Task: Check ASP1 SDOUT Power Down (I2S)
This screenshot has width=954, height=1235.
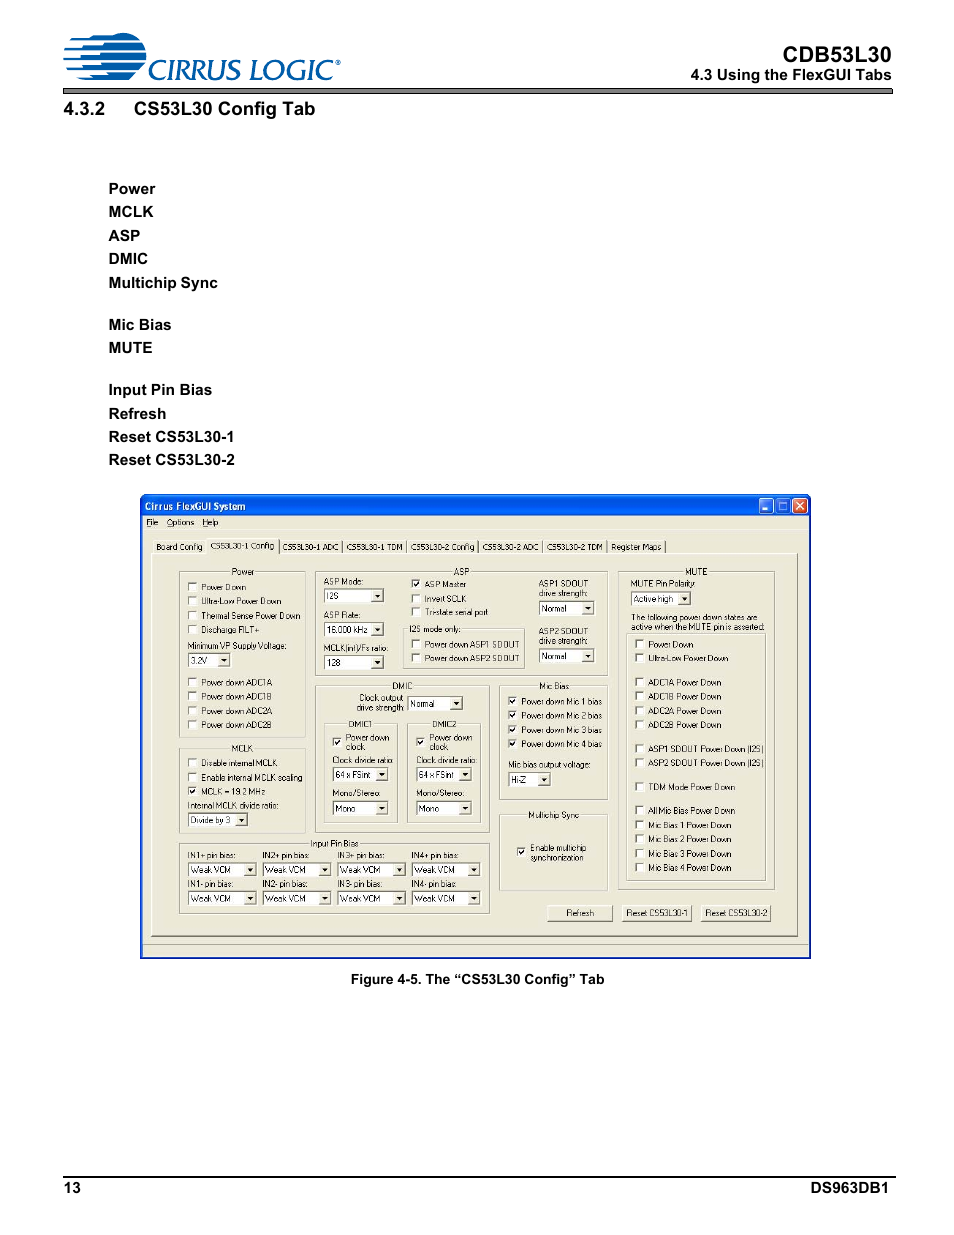Action: 640,748
